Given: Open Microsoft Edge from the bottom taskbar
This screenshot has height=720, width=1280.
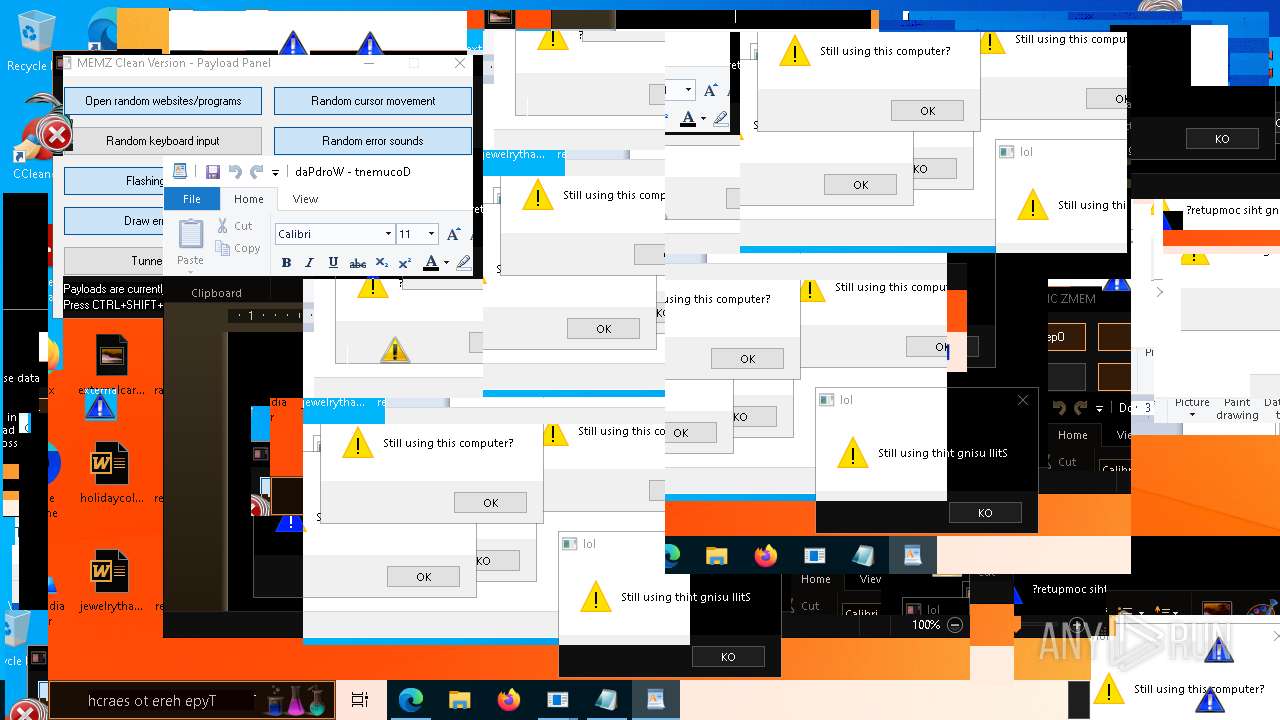Looking at the screenshot, I should click(411, 701).
